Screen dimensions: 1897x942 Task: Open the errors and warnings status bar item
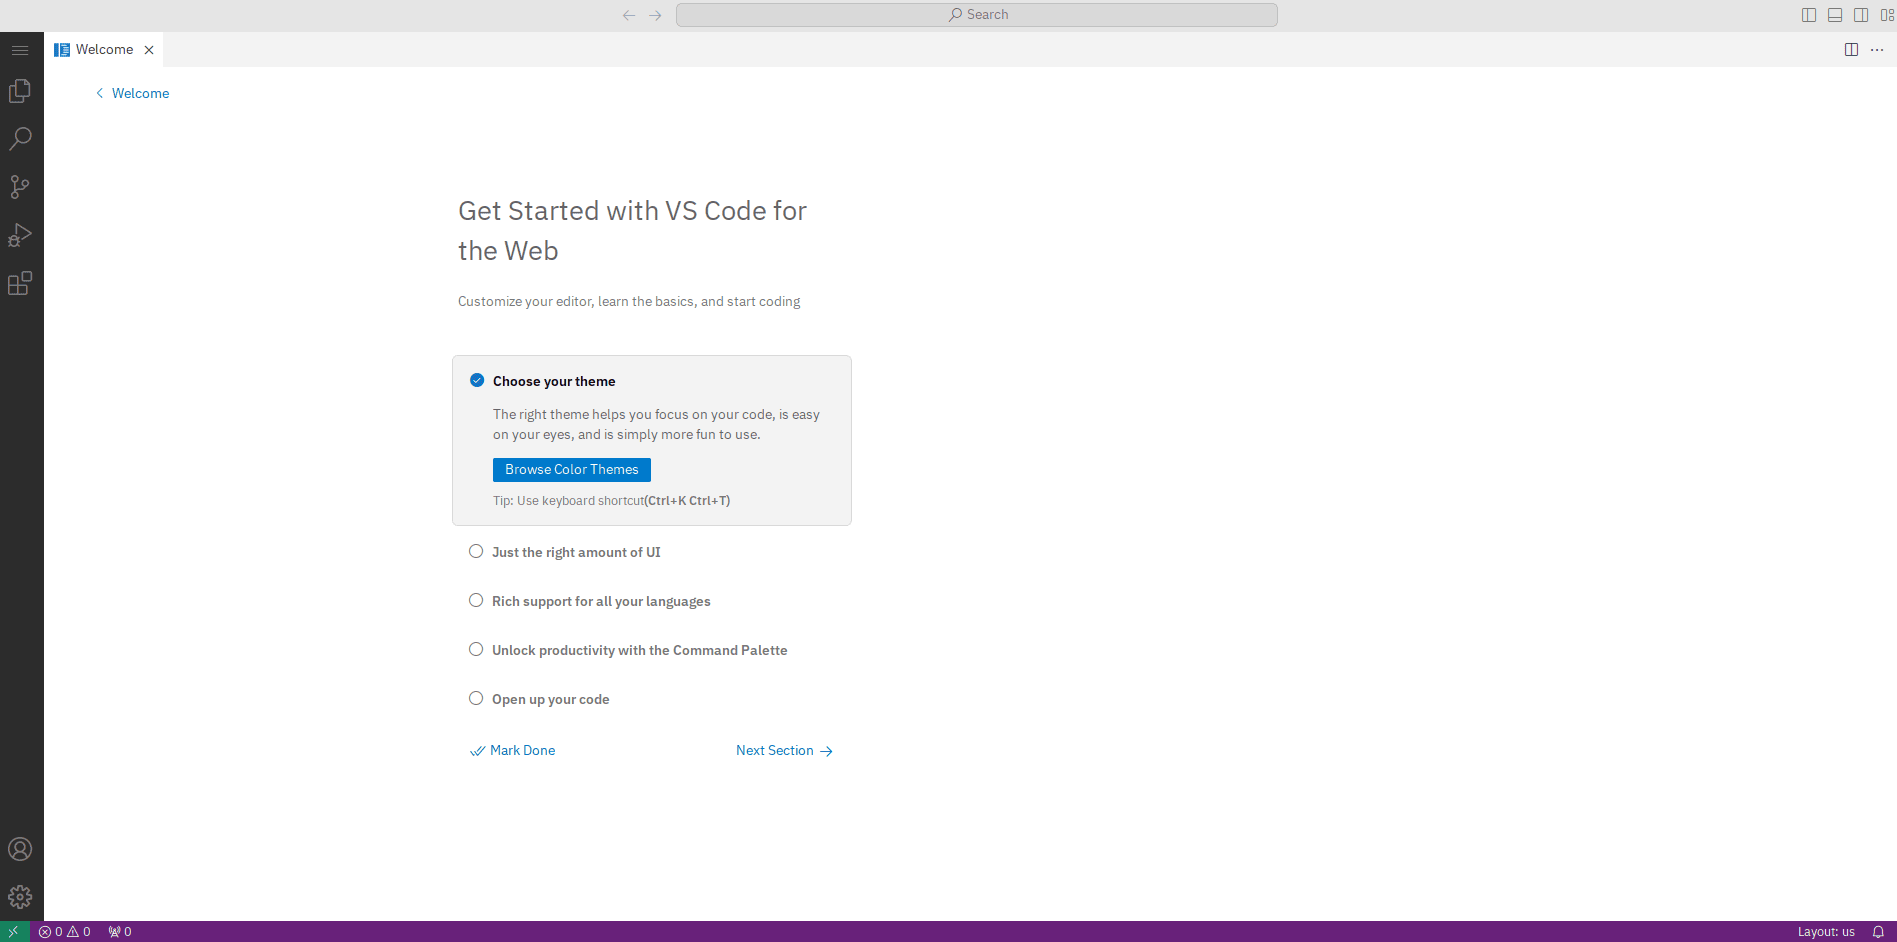[x=64, y=931]
